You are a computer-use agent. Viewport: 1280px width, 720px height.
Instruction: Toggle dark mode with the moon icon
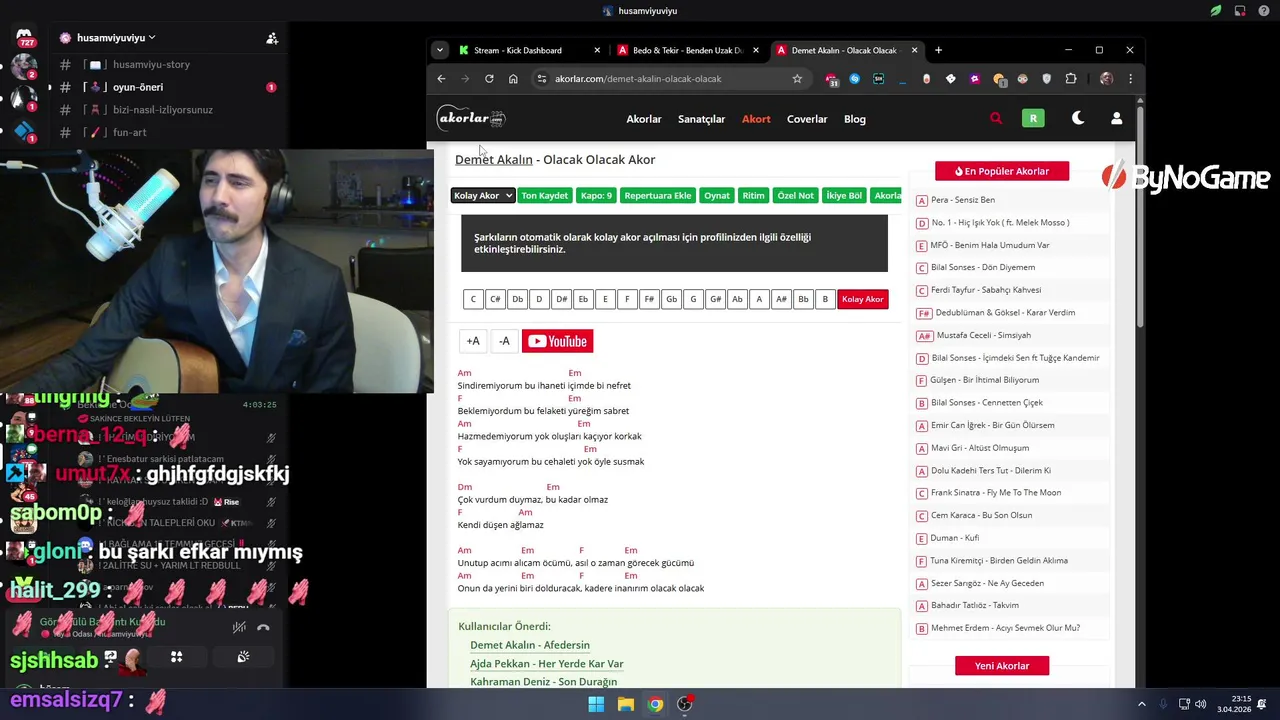(1078, 118)
